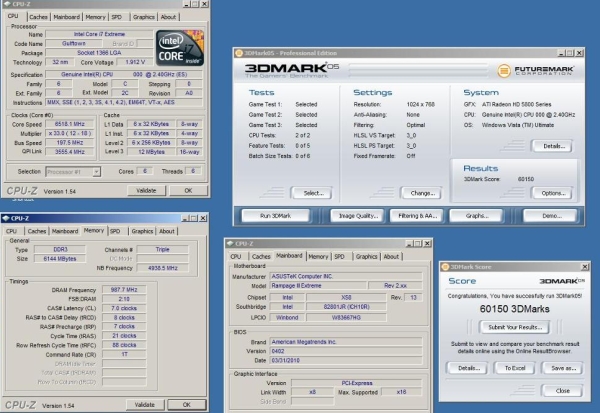
Task: Click the CPU-Z Memory window title bar icon
Action: [x=6, y=218]
